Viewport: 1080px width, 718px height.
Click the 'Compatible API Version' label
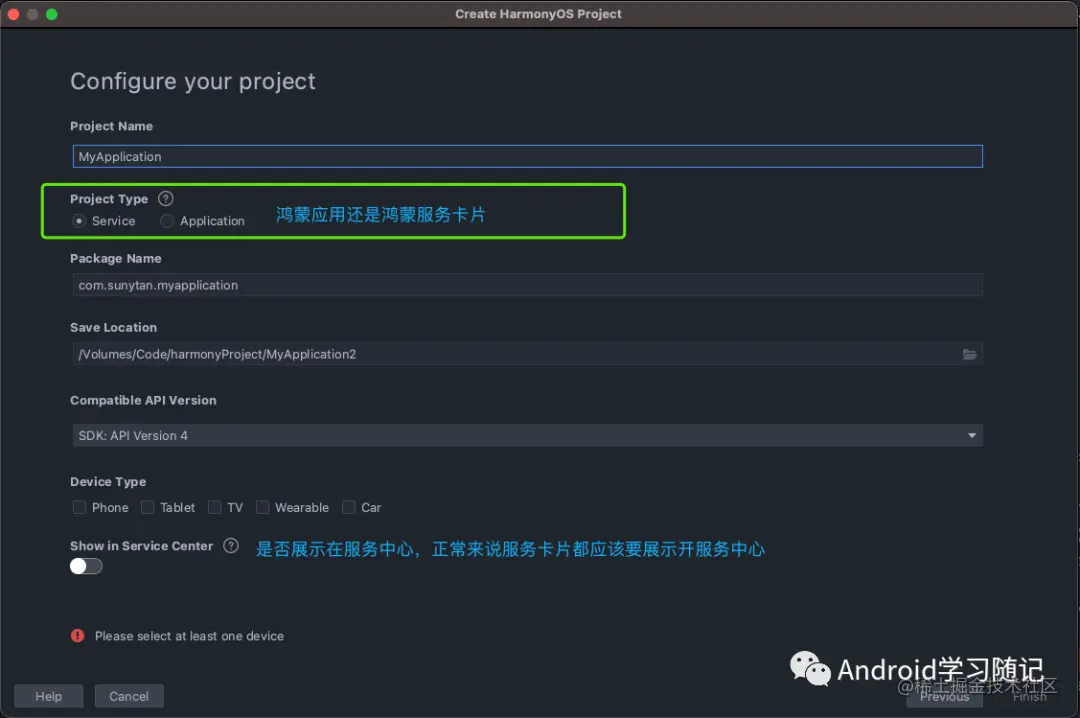[x=143, y=400]
